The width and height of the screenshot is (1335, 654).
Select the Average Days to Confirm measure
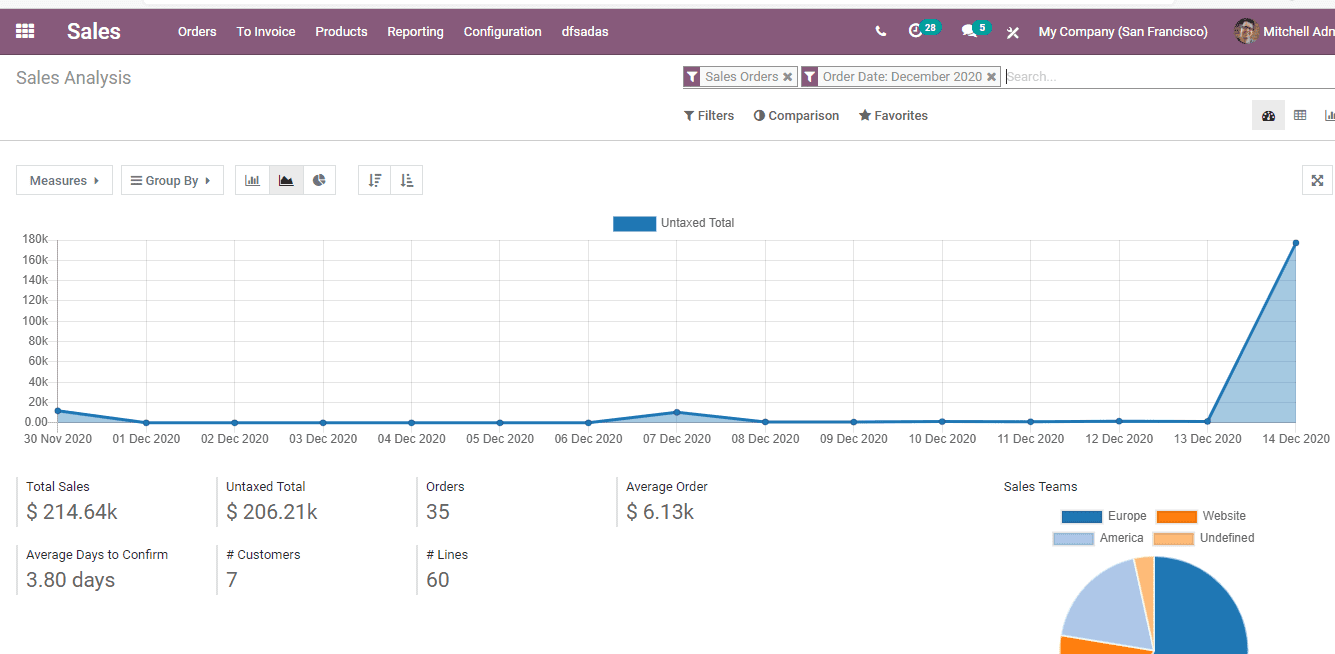[x=116, y=569]
